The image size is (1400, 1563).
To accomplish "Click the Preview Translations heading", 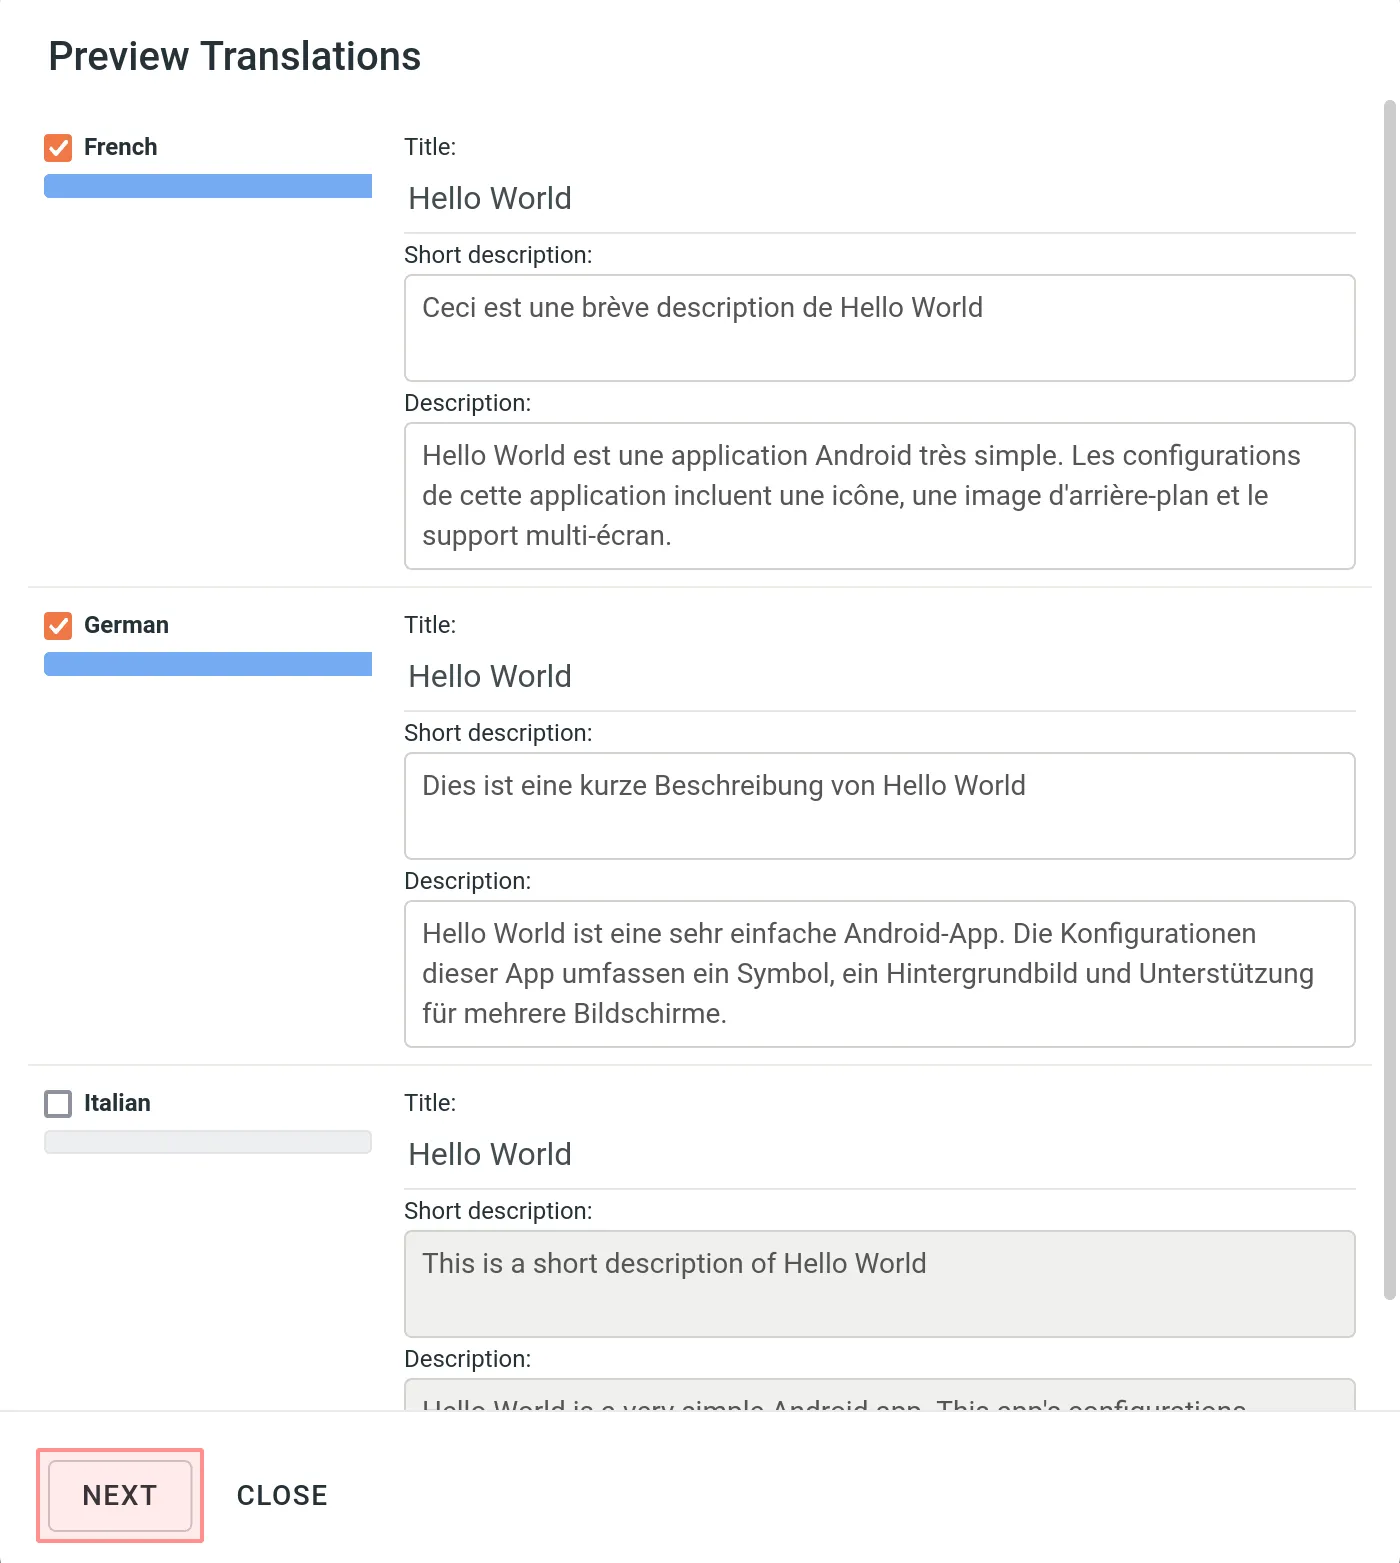I will [x=234, y=55].
